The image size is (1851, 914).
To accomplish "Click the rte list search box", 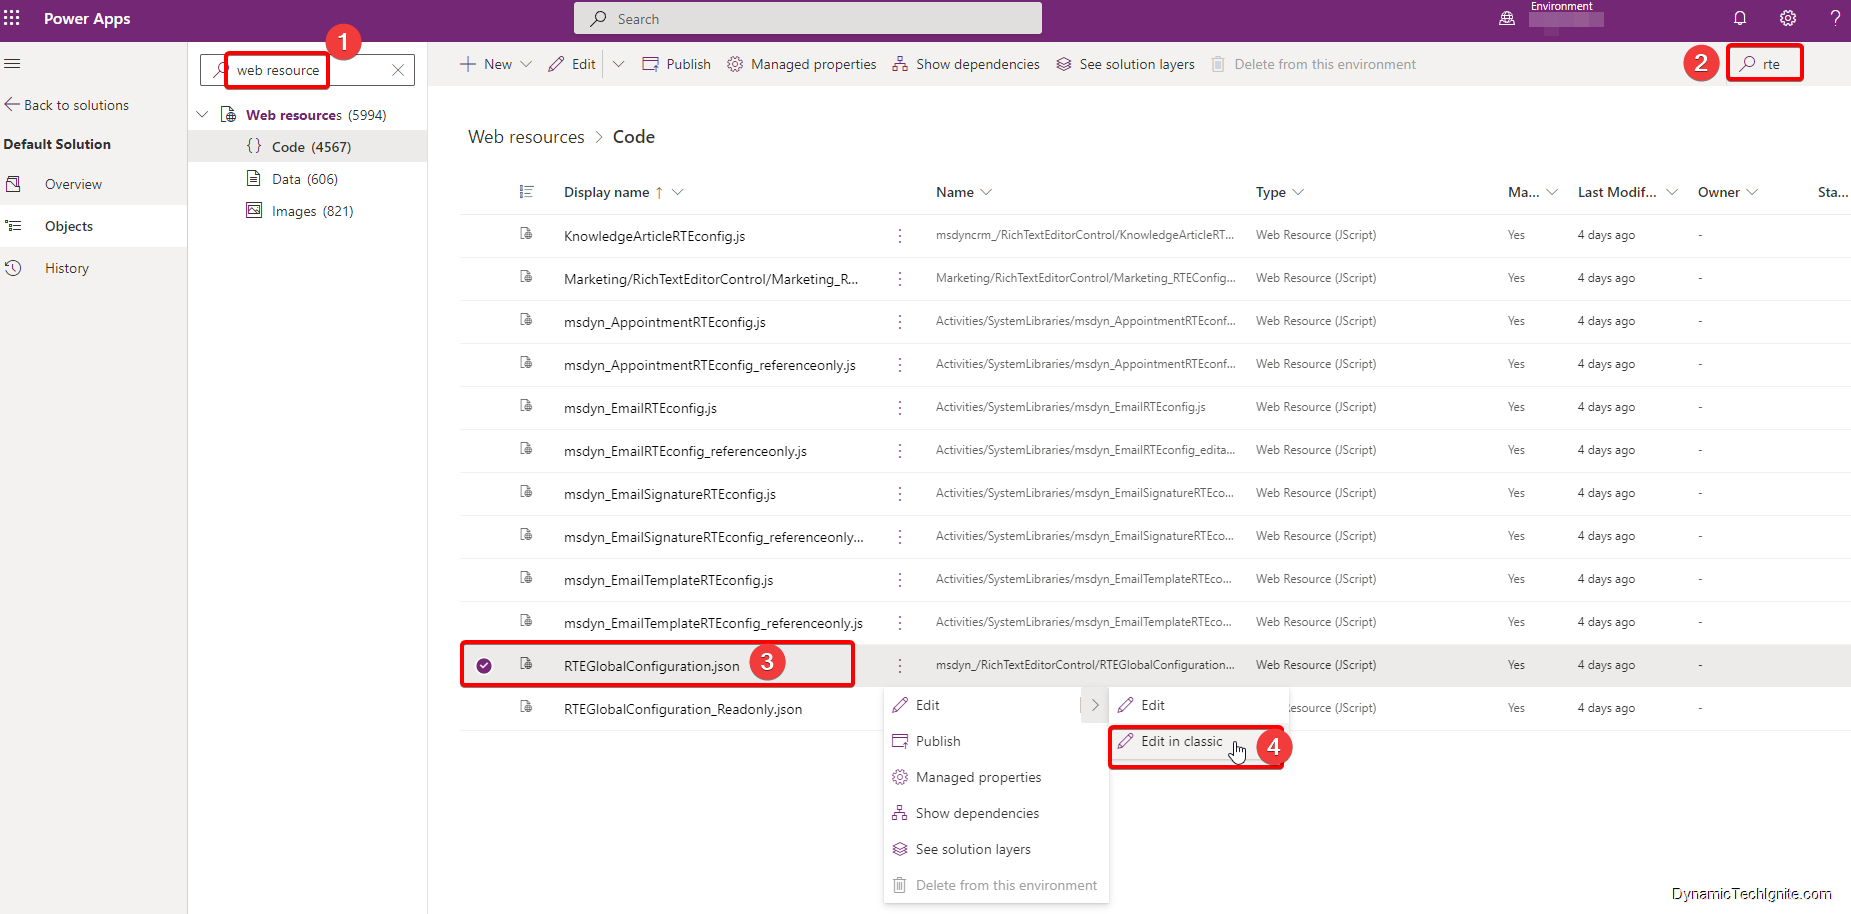I will coord(1765,64).
